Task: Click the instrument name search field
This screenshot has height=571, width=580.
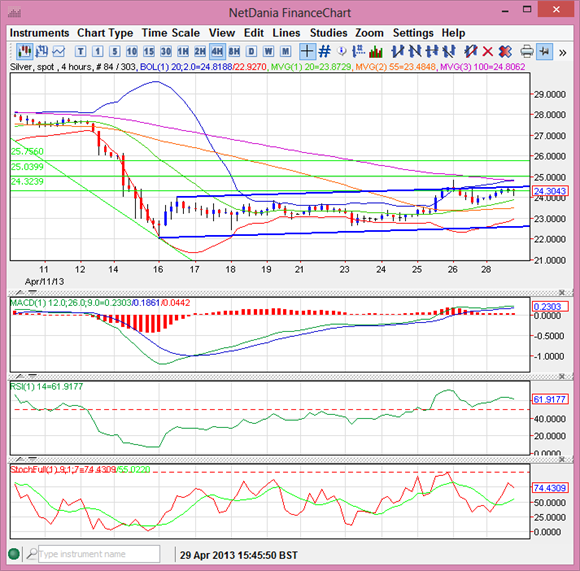Action: (99, 554)
